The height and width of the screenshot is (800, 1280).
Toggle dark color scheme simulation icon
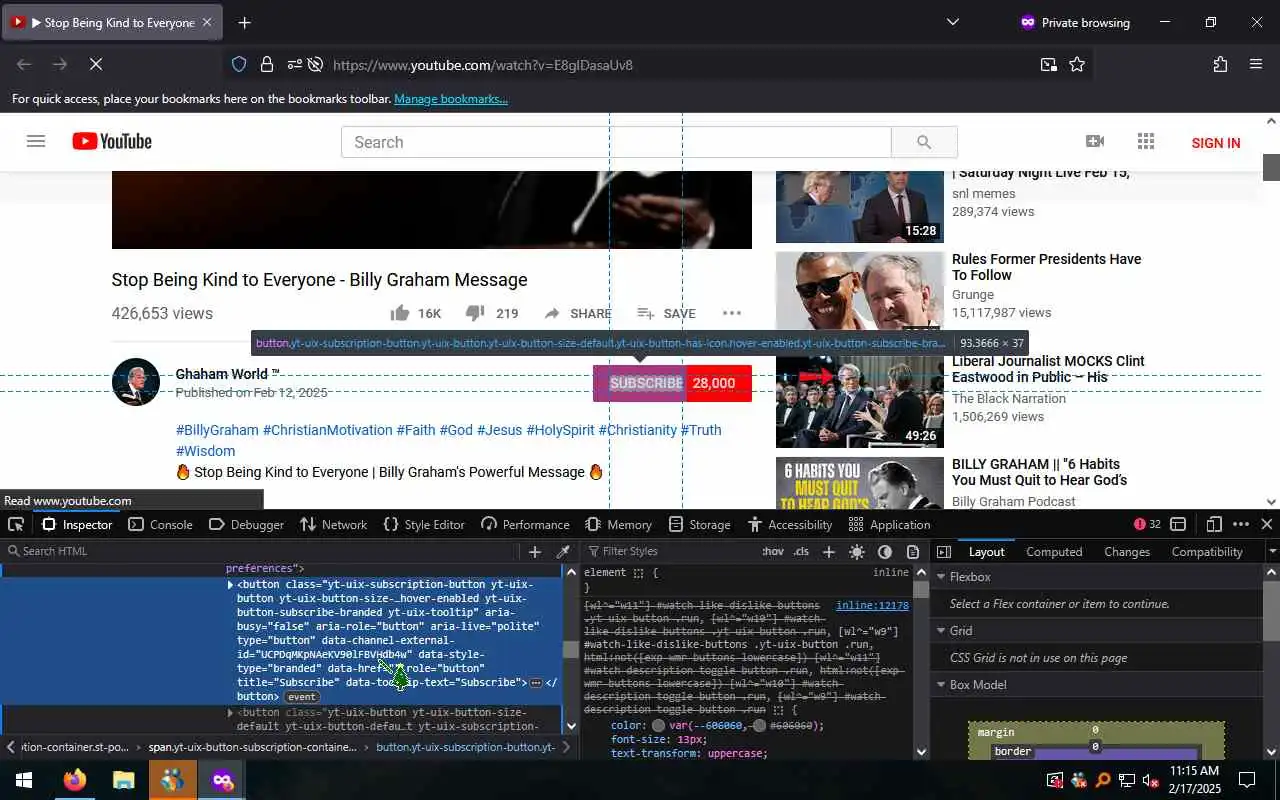pos(885,552)
